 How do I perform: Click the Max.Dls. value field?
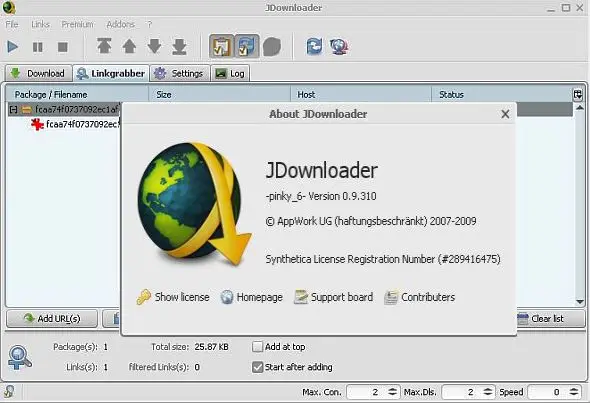tap(461, 392)
